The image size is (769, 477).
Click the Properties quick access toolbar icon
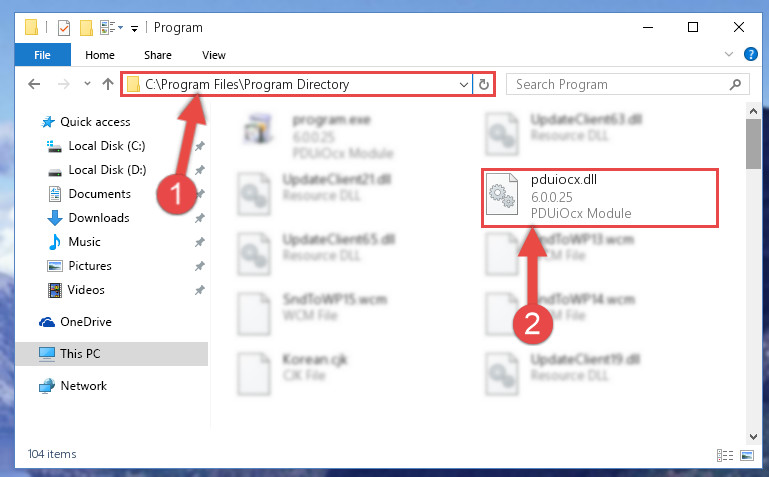tap(64, 28)
